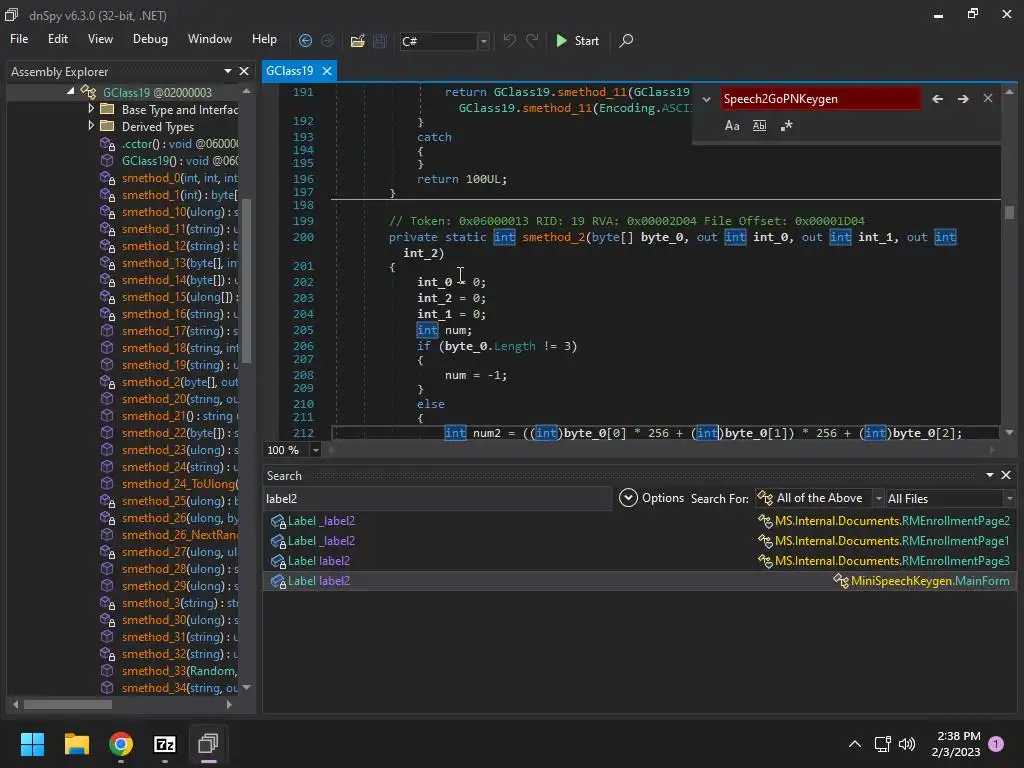Go to next find match arrow
The height and width of the screenshot is (768, 1024).
(x=963, y=99)
